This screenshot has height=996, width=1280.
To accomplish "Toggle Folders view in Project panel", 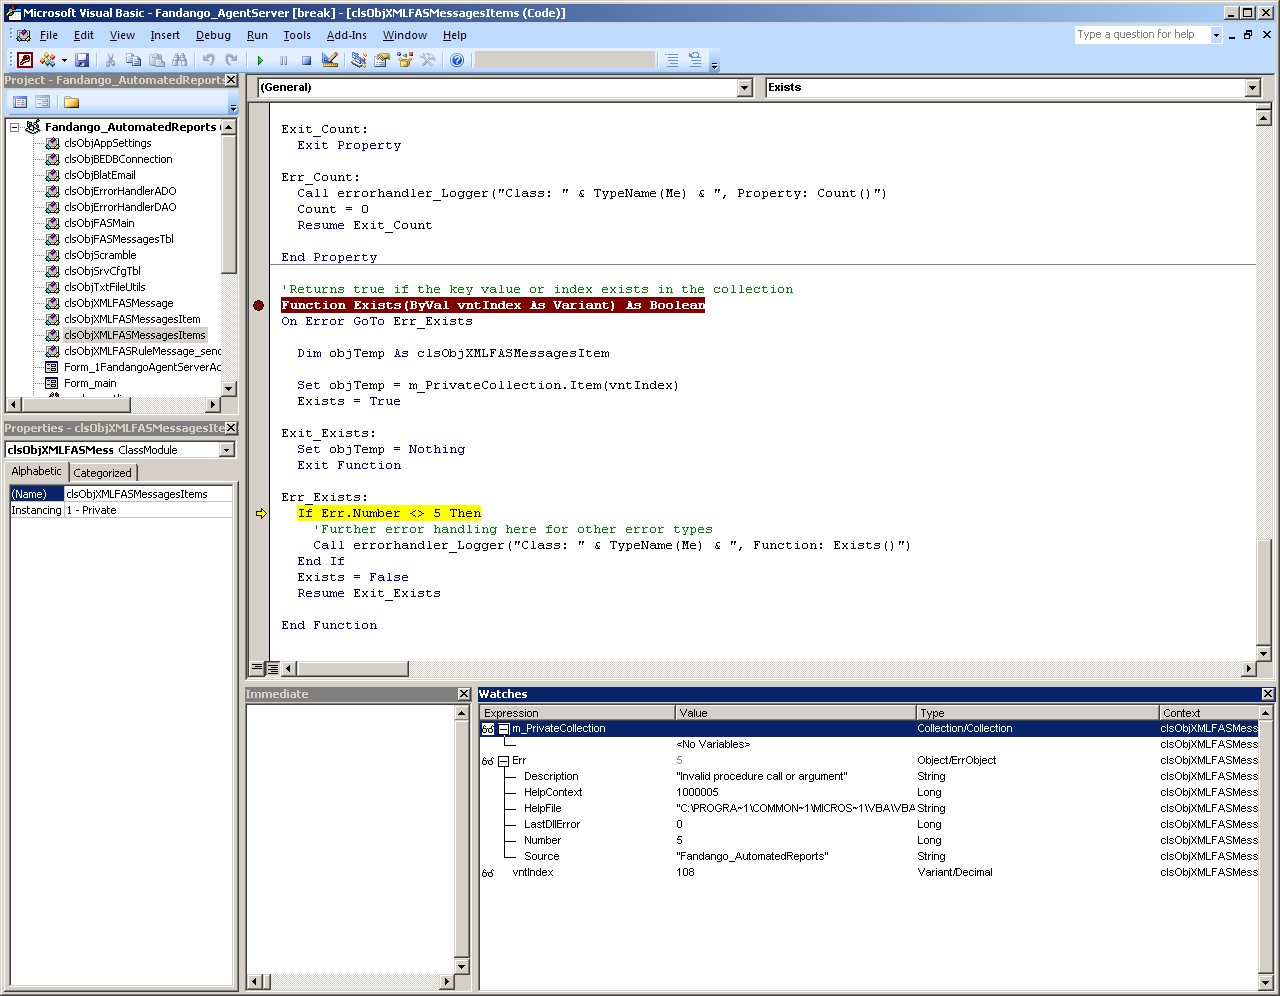I will point(71,102).
